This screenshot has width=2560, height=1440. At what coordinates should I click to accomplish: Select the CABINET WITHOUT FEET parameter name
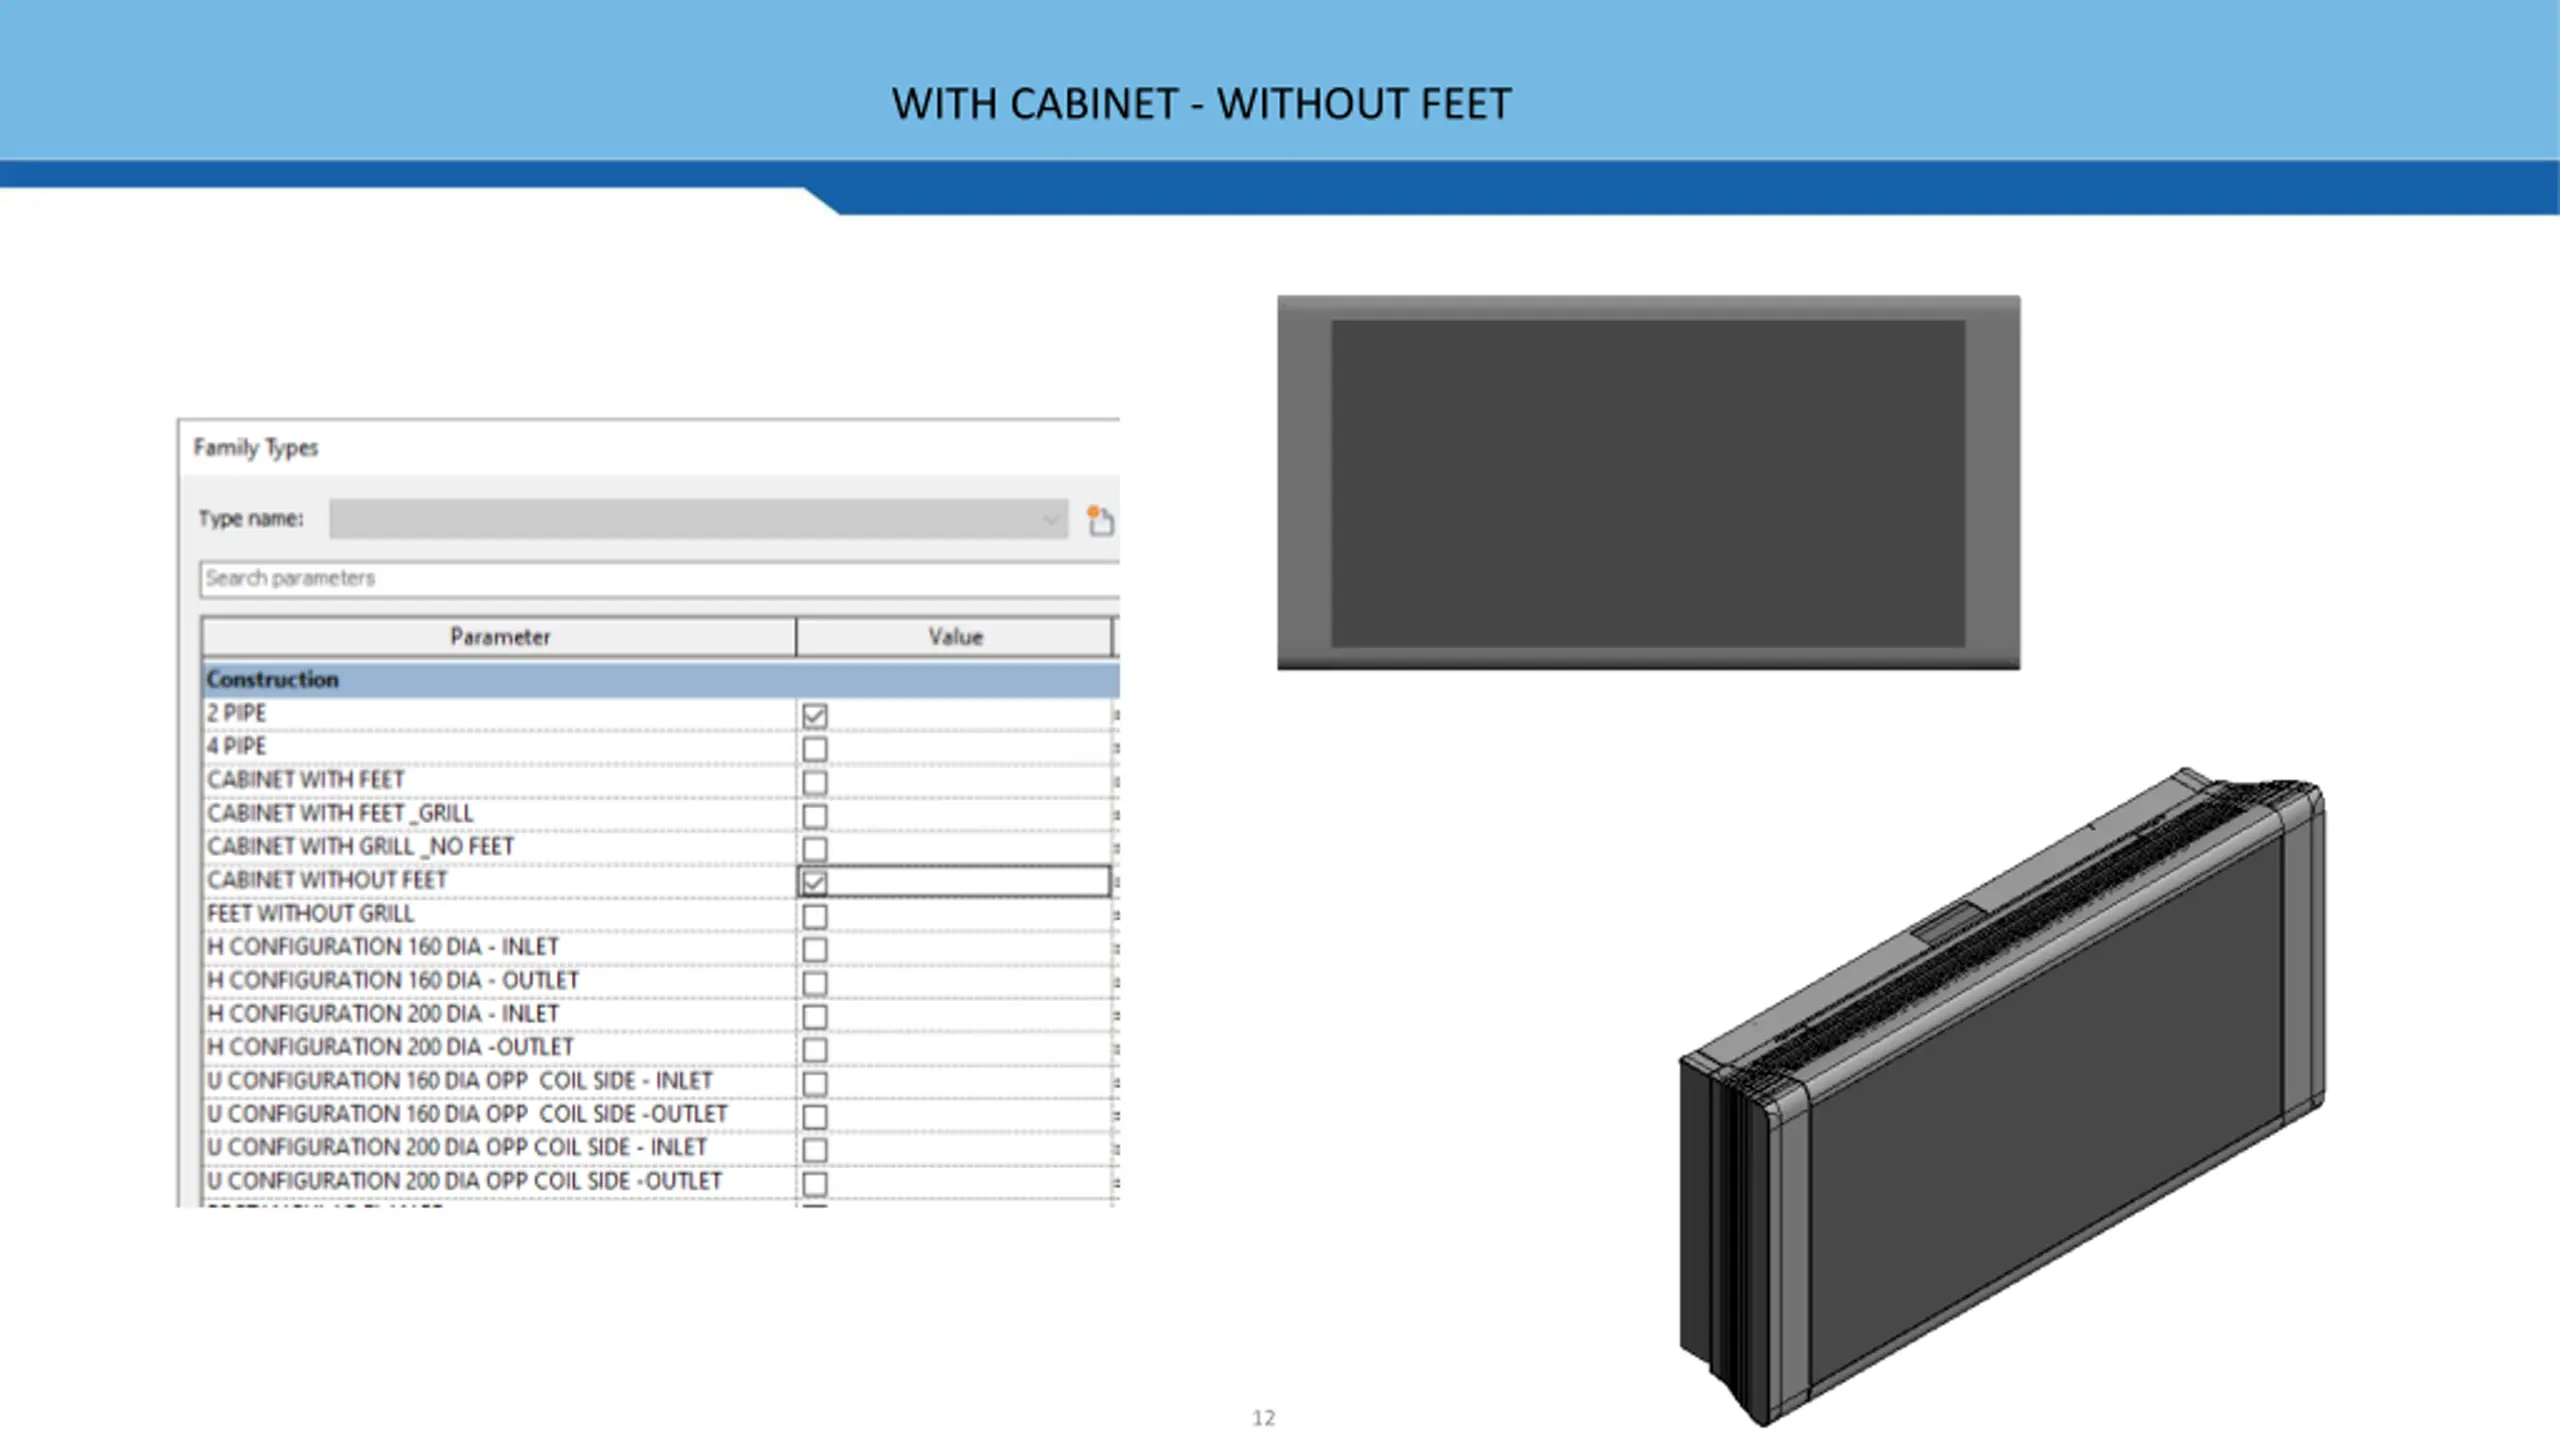326,880
